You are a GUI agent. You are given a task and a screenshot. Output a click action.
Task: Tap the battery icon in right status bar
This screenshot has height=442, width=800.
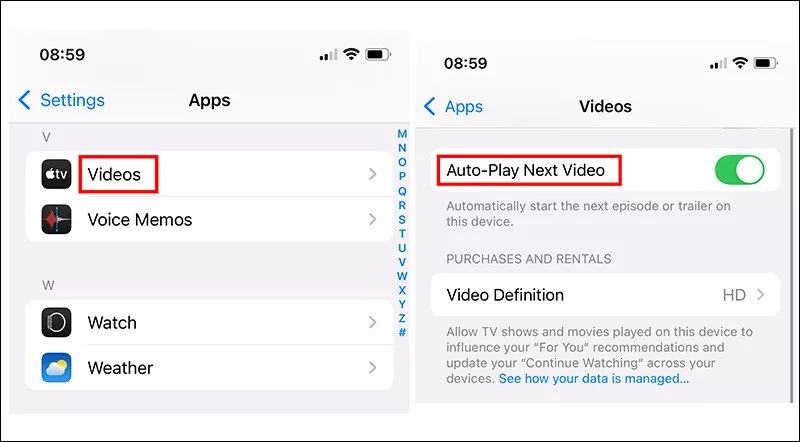pos(767,62)
